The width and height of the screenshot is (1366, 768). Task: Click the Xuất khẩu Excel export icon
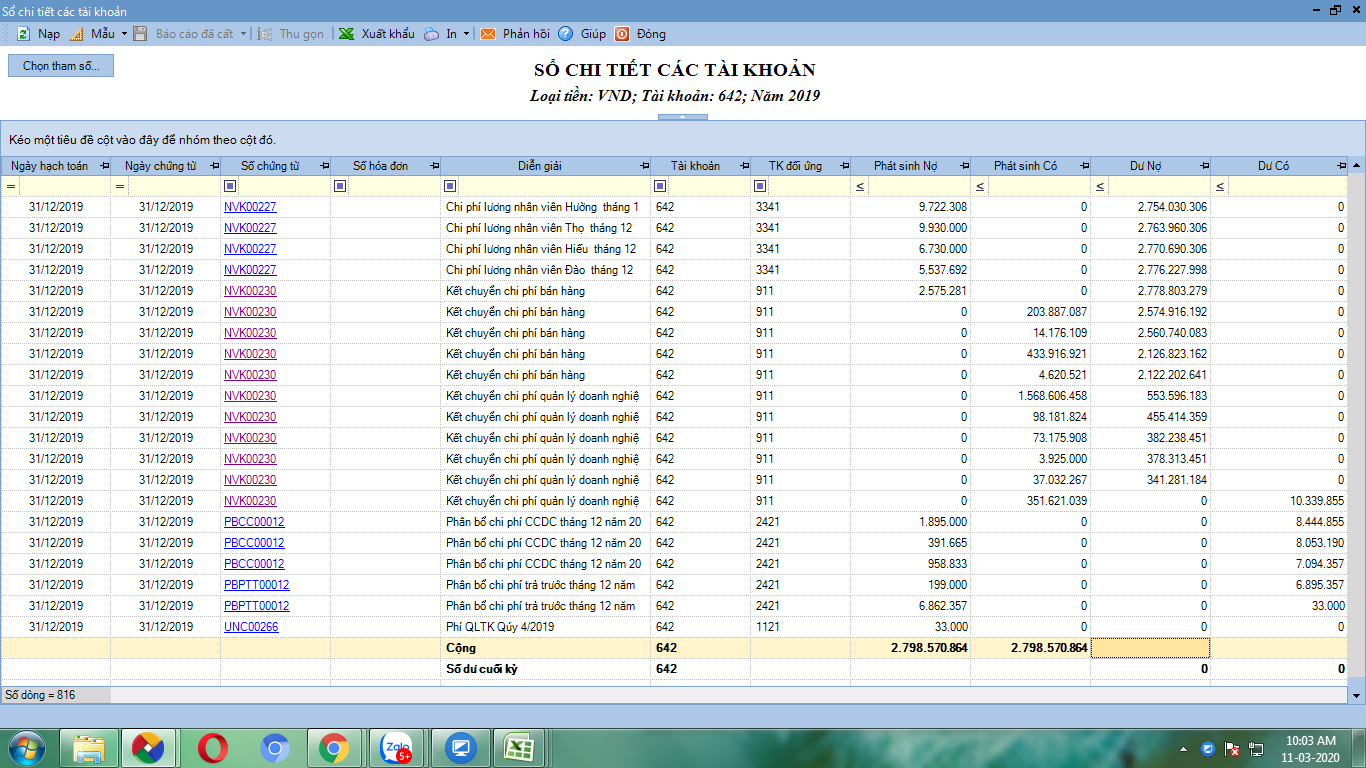tap(346, 34)
